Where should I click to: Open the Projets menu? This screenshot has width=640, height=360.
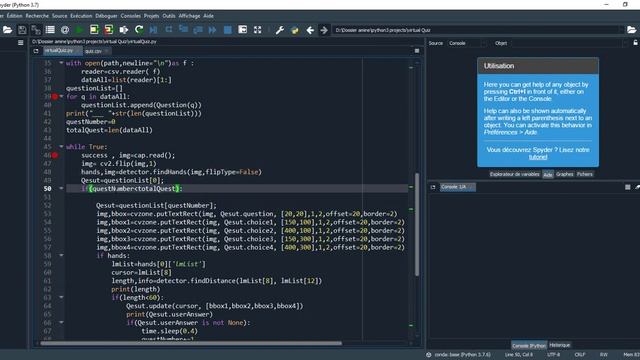click(151, 16)
